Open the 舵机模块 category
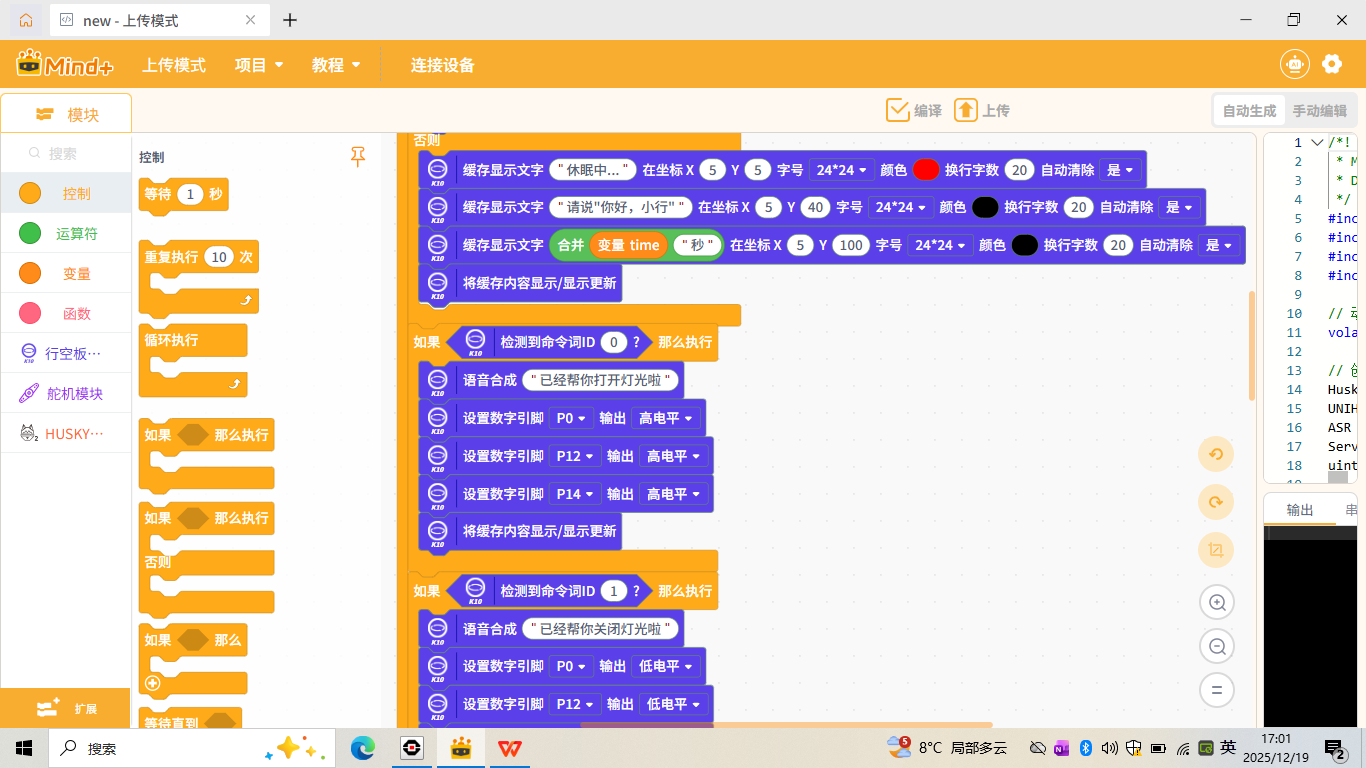 (66, 392)
